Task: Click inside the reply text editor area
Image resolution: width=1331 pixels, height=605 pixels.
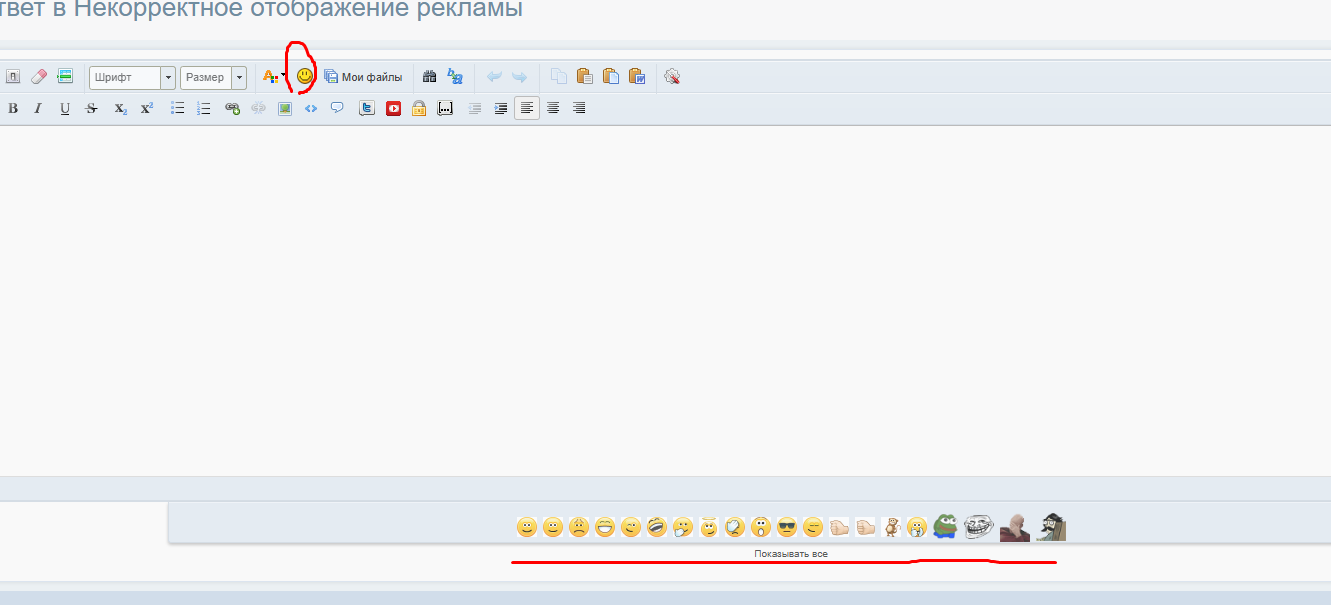Action: coord(665,300)
